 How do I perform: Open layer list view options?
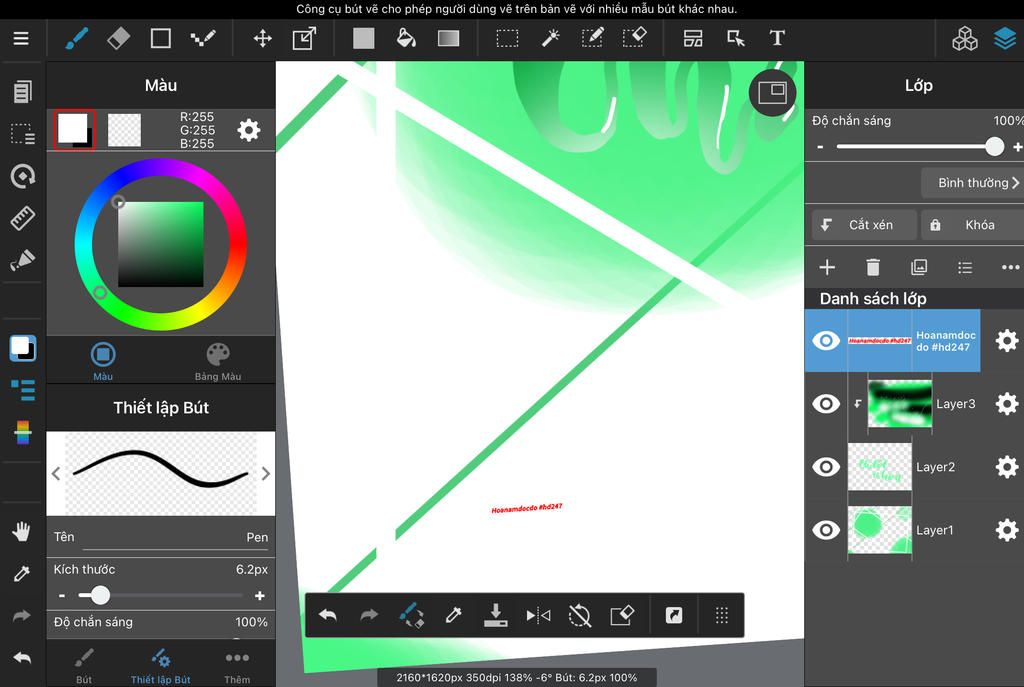[965, 267]
